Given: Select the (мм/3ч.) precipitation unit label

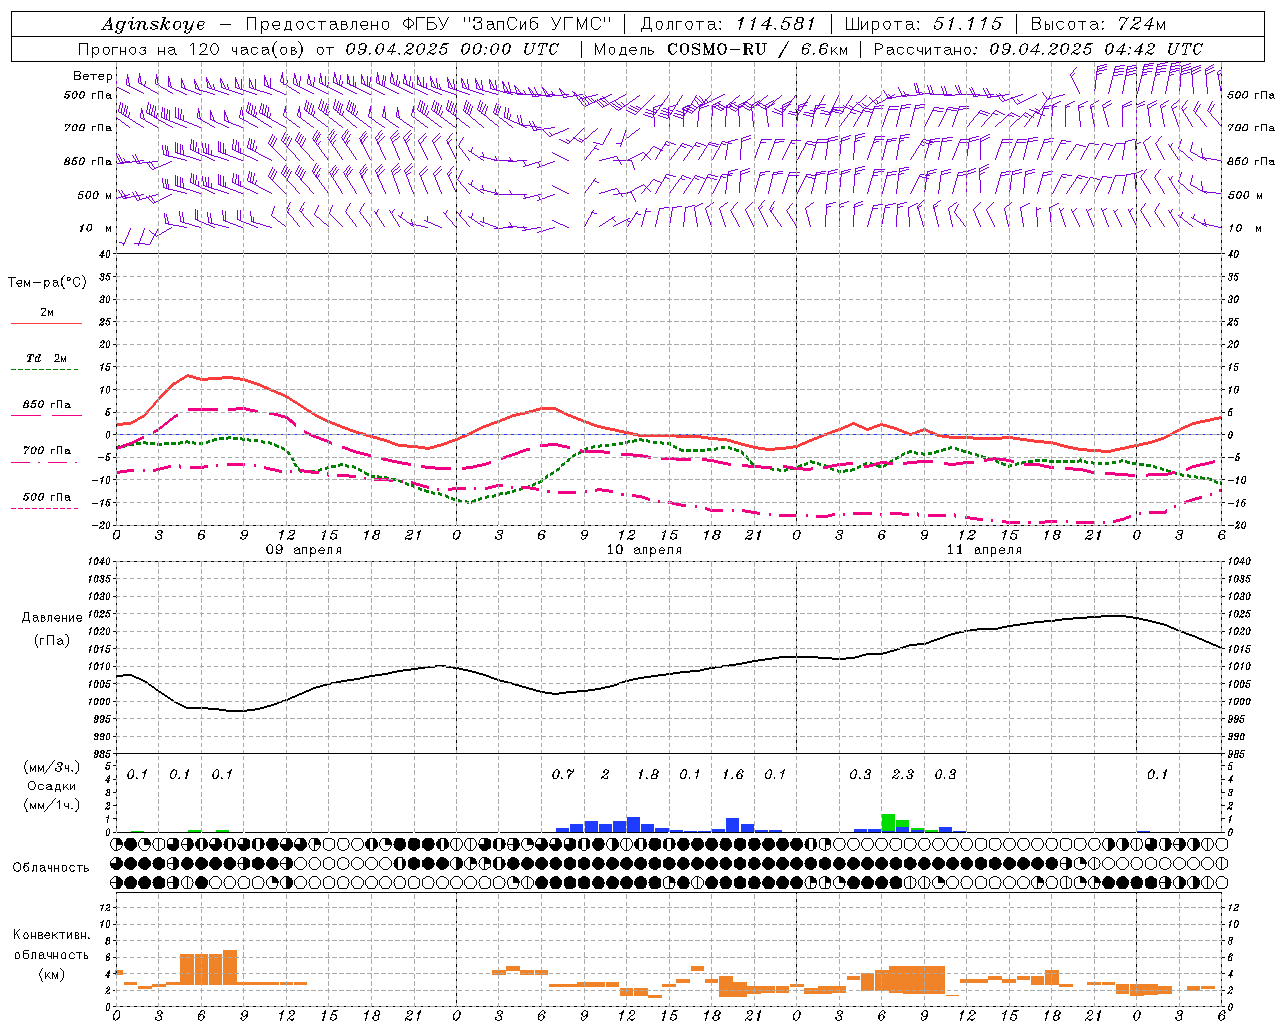Looking at the screenshot, I should click(50, 767).
